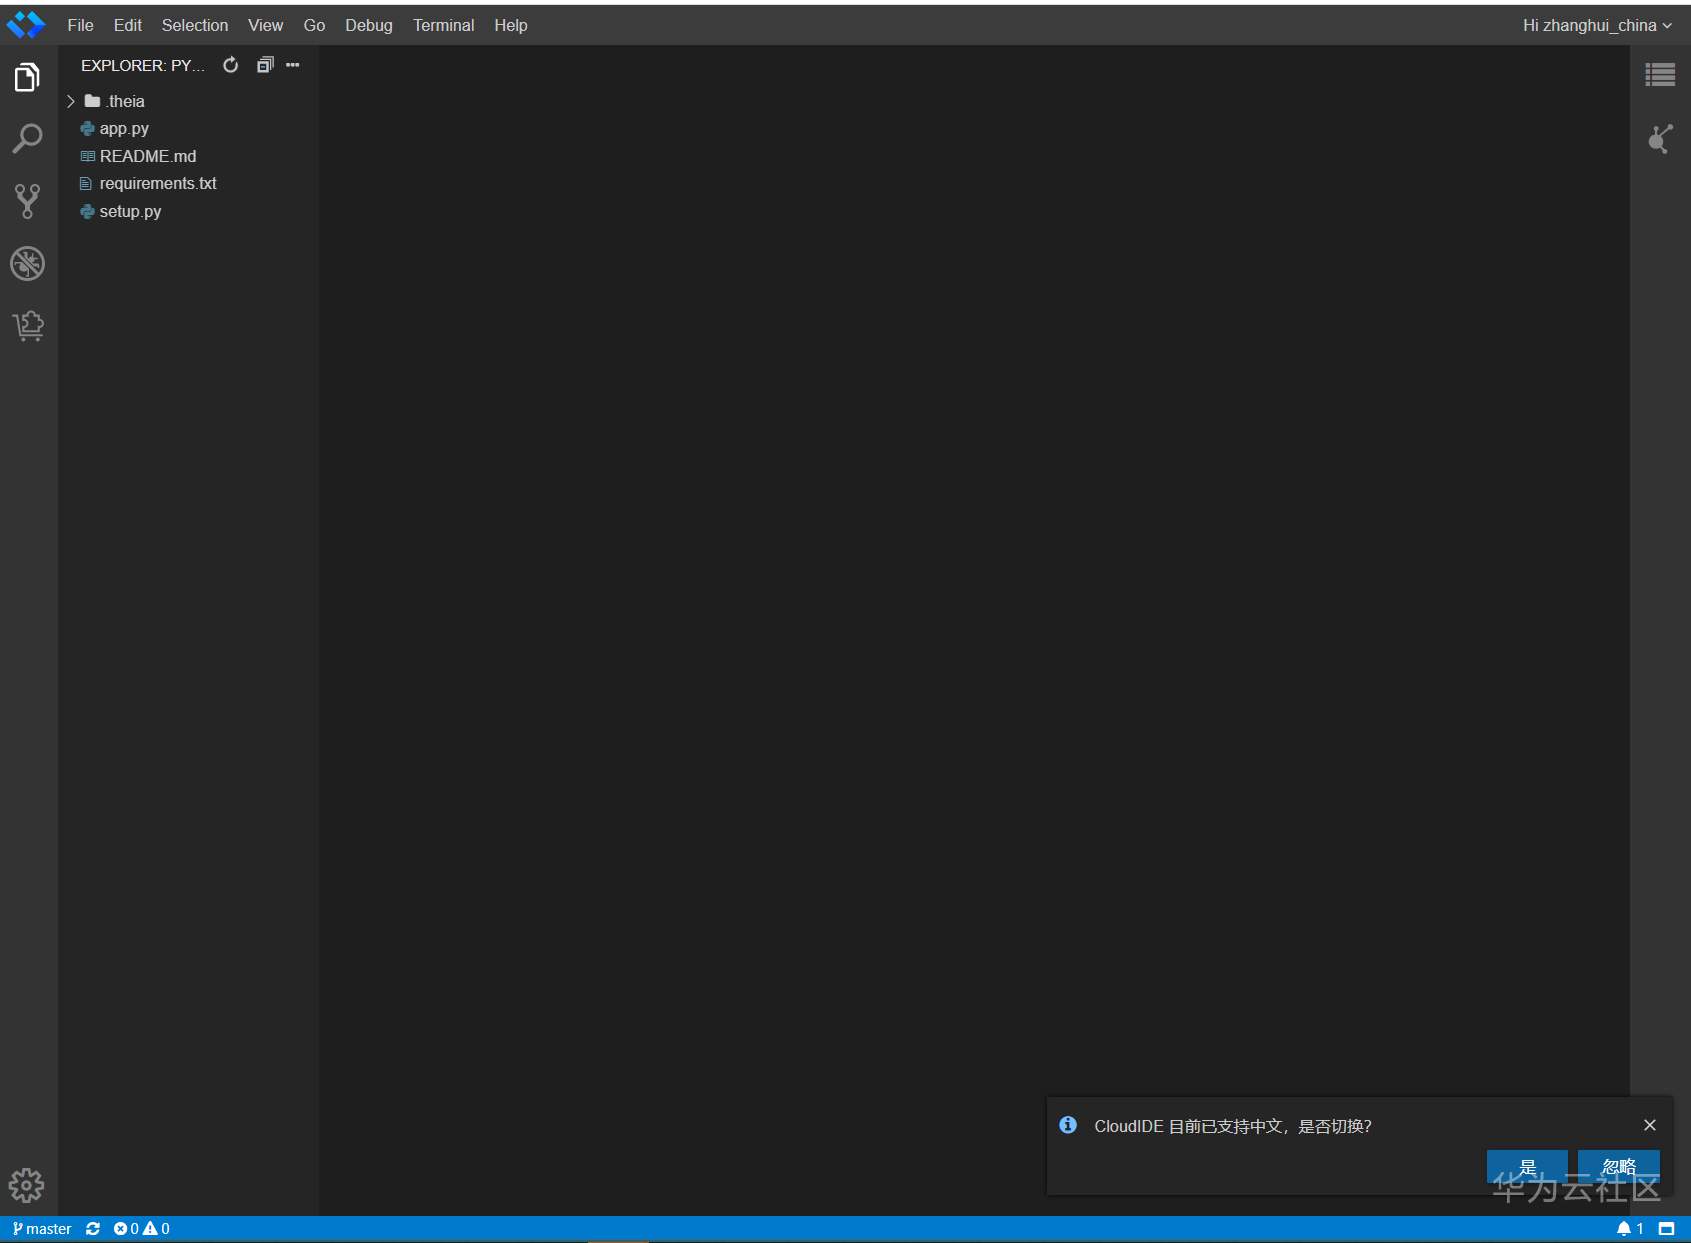Click the sync changes icon
This screenshot has width=1691, height=1243.
point(93,1229)
